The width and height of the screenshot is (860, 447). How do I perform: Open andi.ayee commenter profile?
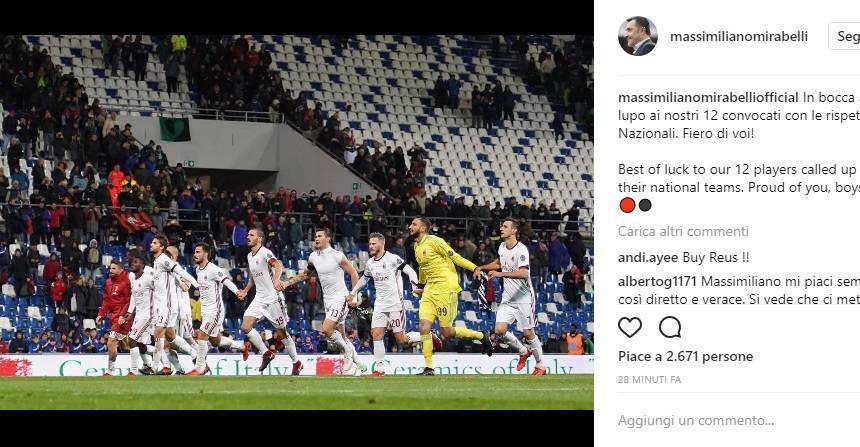pyautogui.click(x=648, y=257)
